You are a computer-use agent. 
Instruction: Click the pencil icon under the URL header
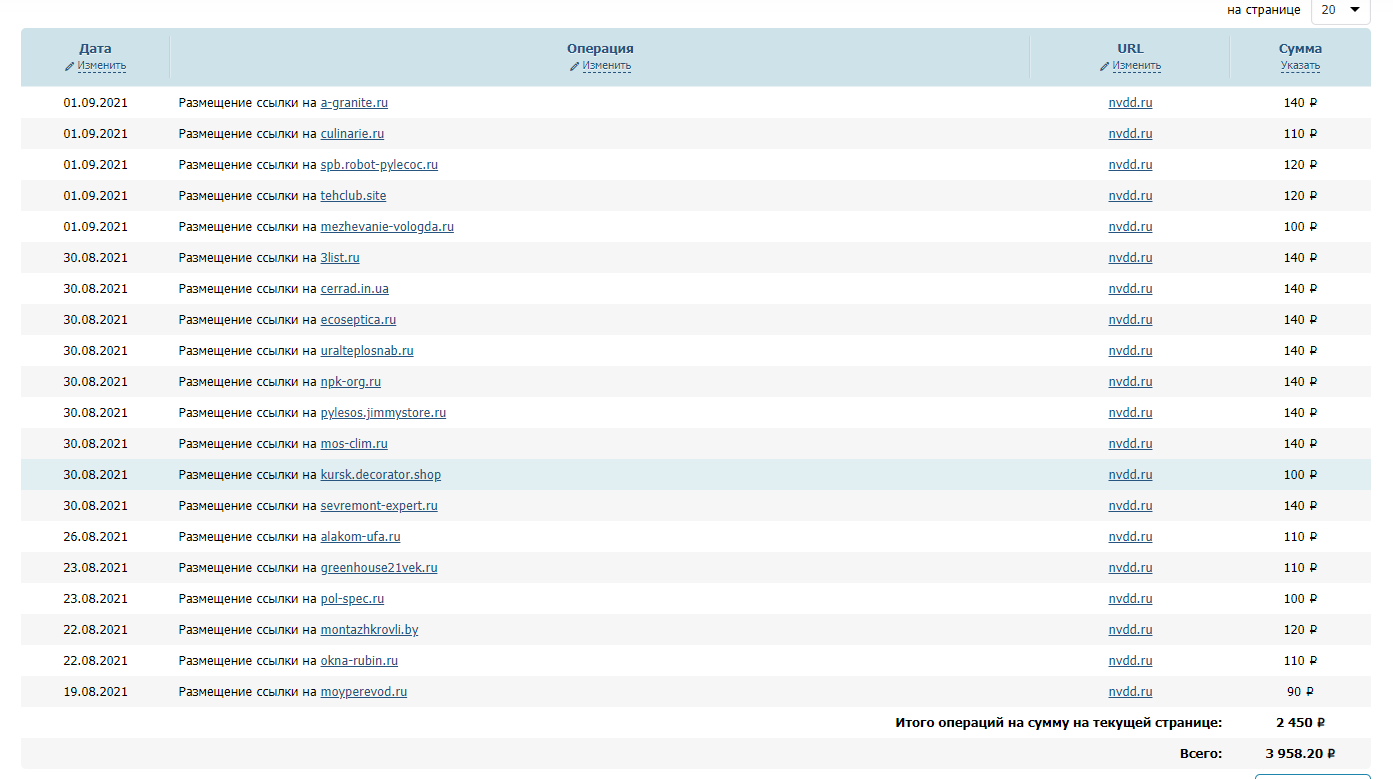(1105, 66)
